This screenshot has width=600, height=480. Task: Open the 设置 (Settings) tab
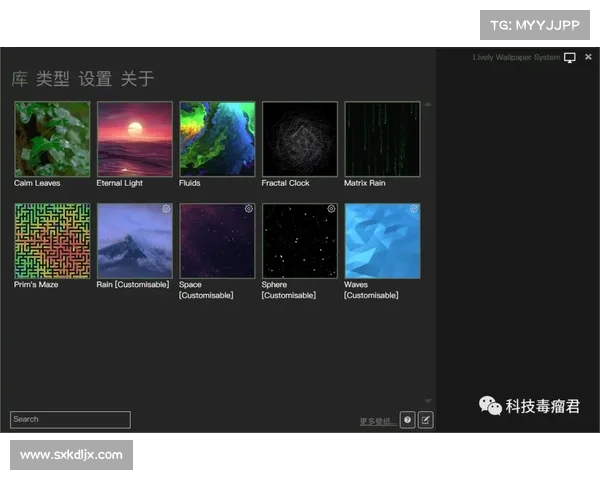pos(95,79)
